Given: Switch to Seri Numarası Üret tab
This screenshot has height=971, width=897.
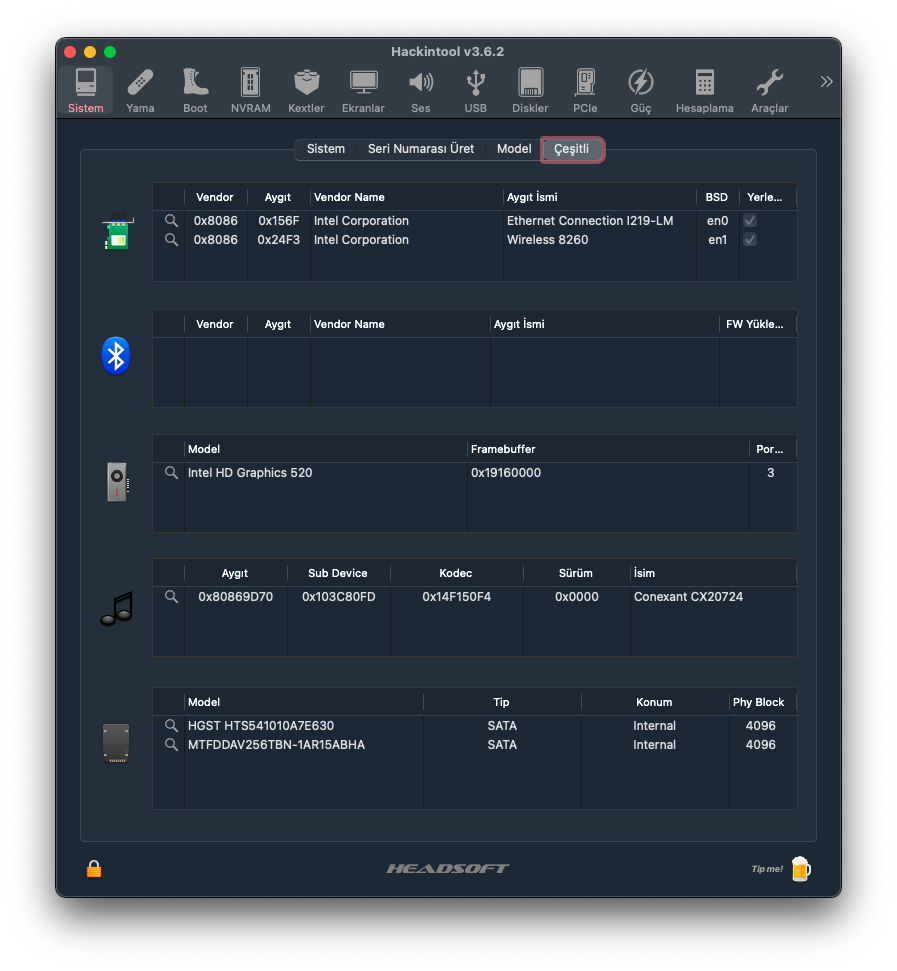Looking at the screenshot, I should click(421, 149).
